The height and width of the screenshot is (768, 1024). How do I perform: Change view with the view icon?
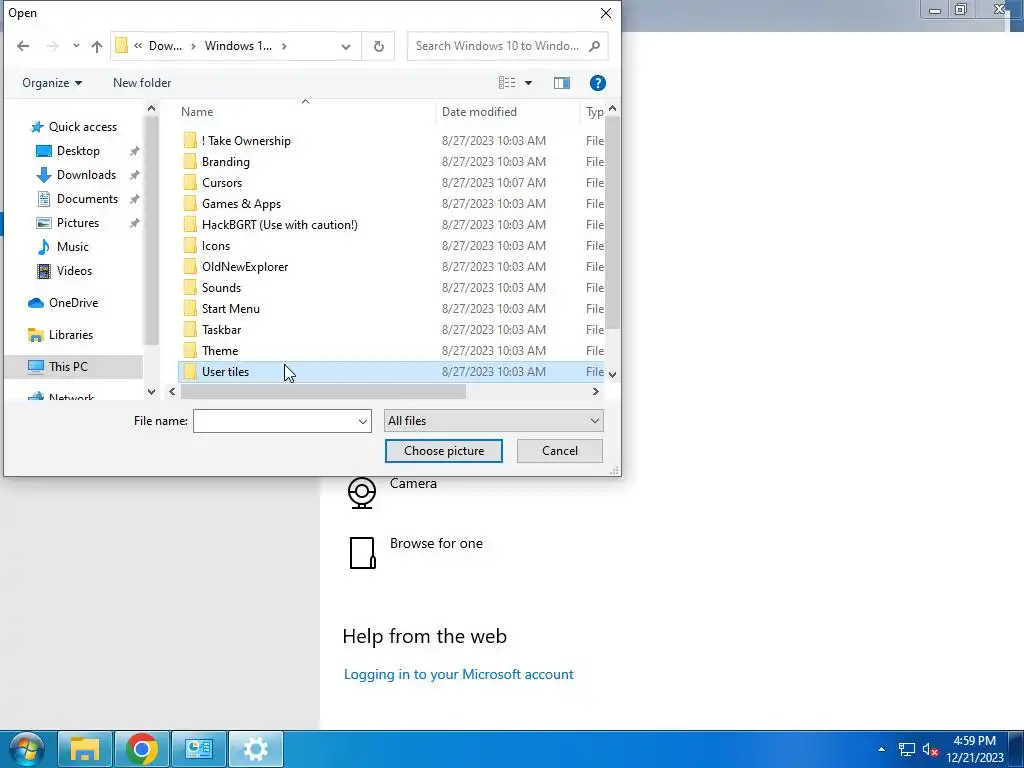tap(507, 83)
